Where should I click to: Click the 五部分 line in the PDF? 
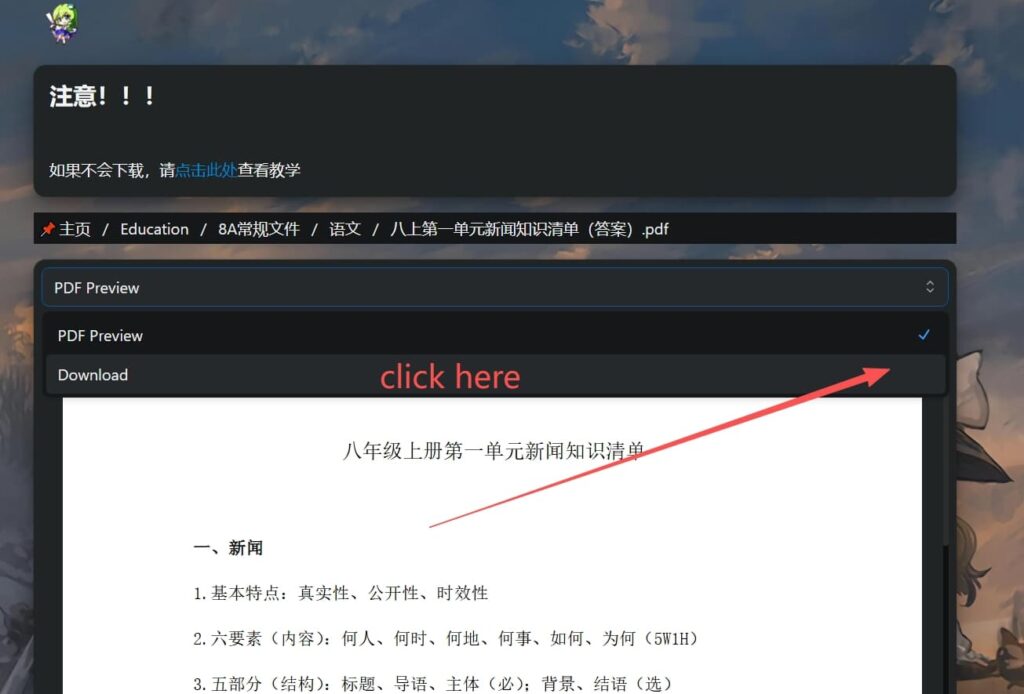coord(432,684)
